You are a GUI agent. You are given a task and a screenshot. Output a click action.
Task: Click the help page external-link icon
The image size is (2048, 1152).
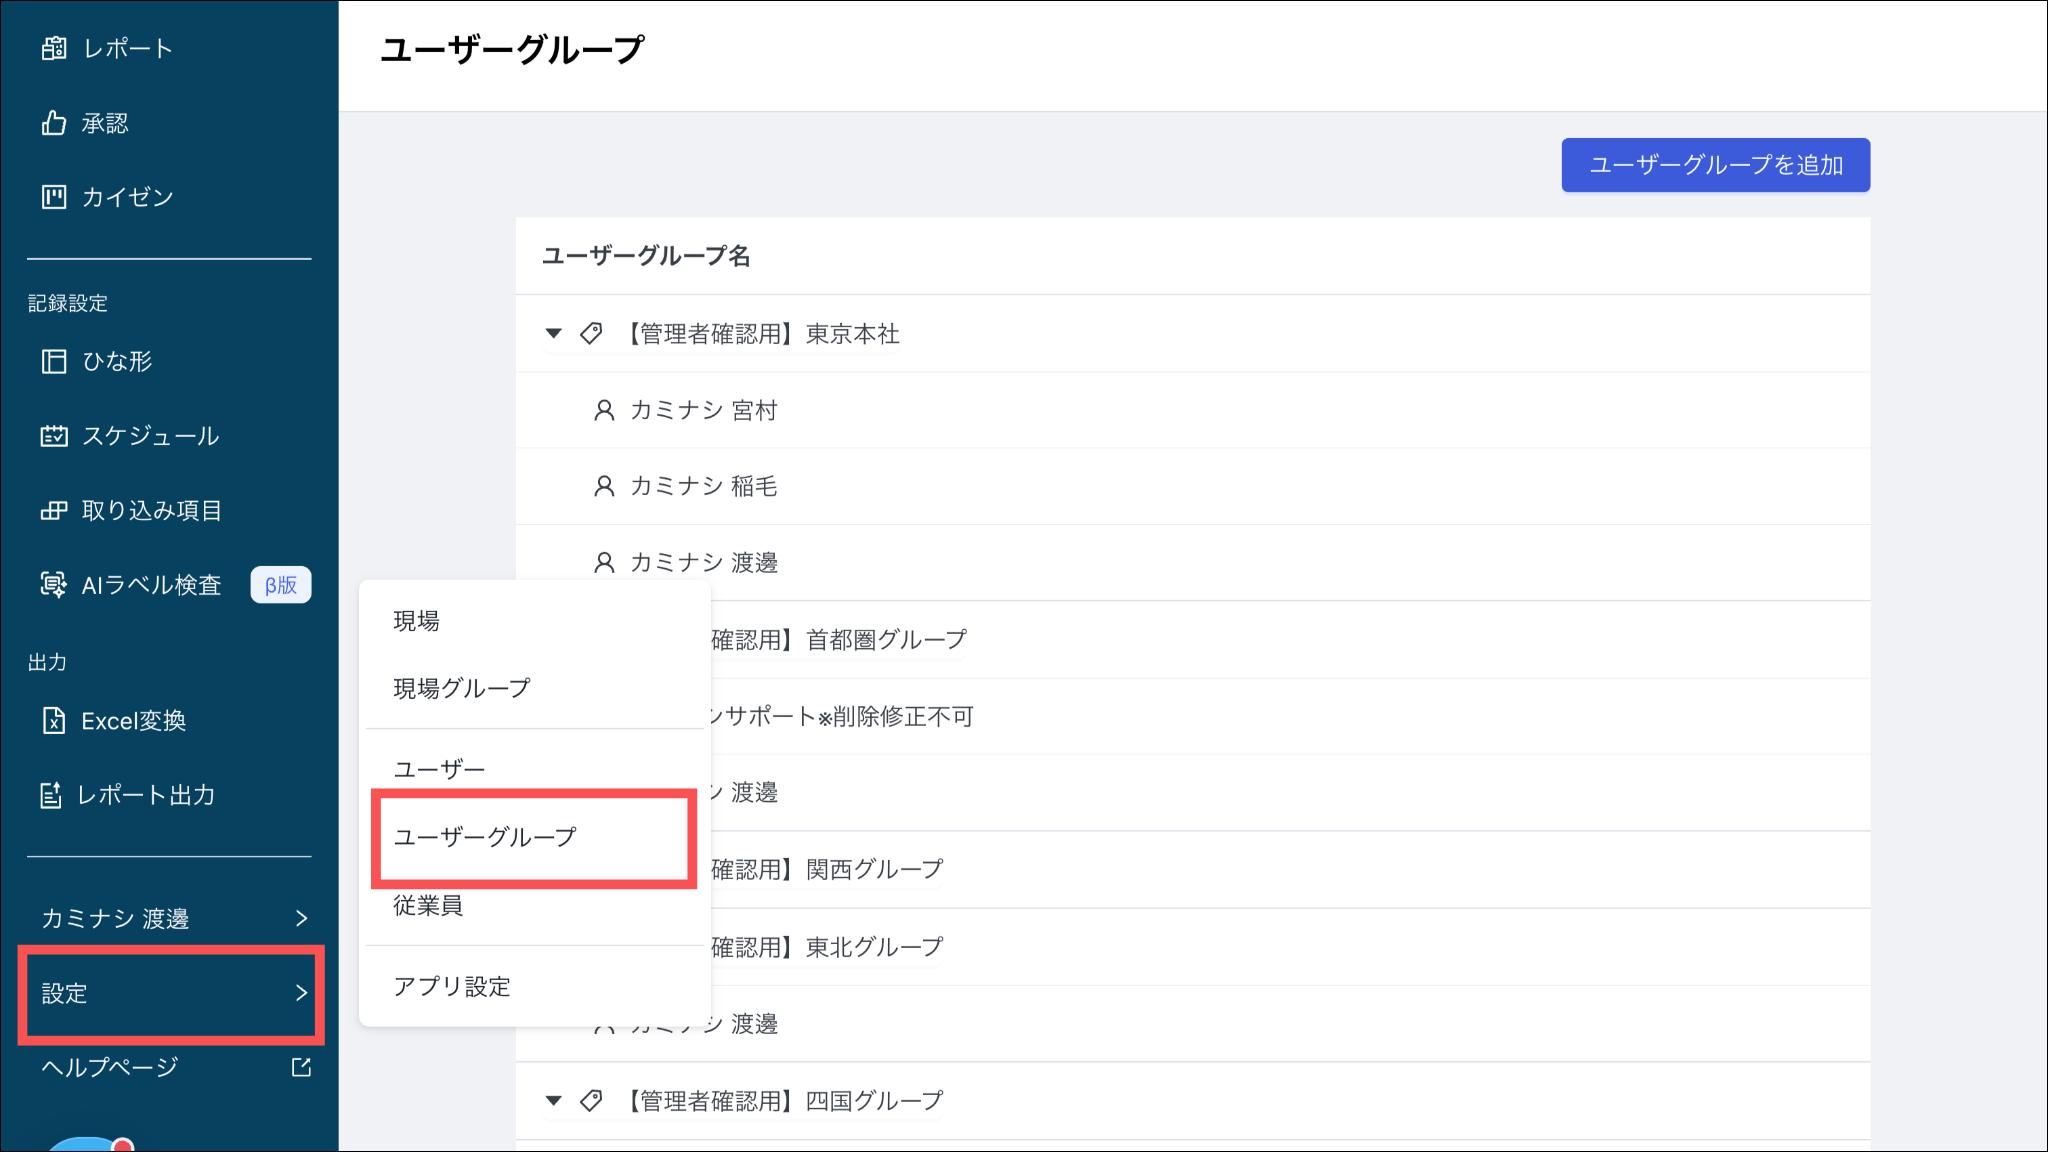301,1067
